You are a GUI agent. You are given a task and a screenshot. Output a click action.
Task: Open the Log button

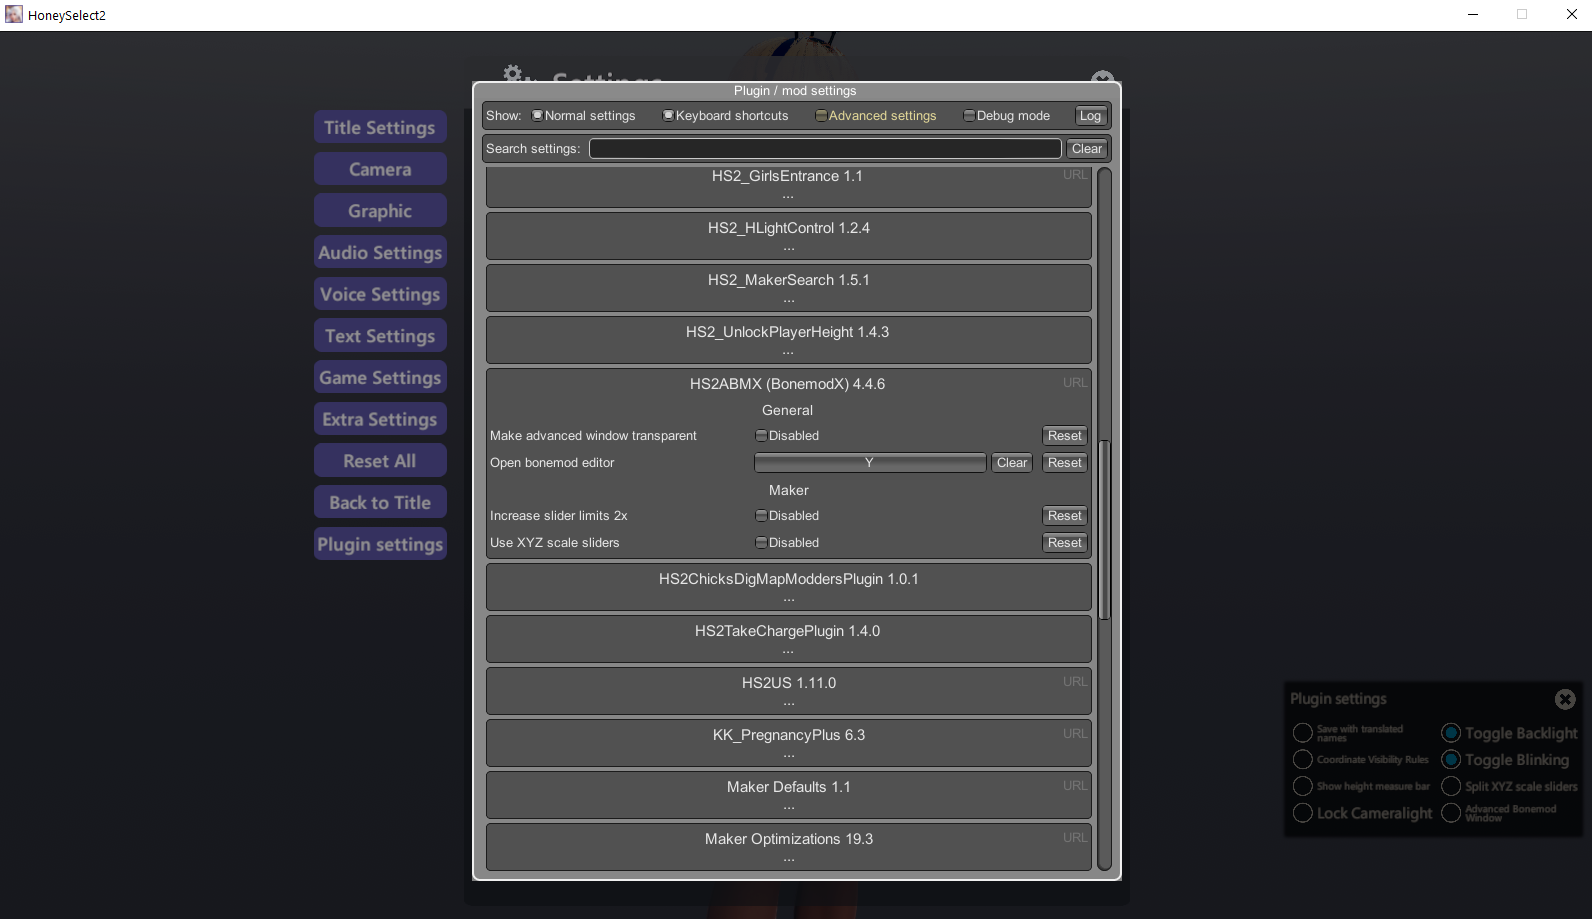tap(1090, 116)
